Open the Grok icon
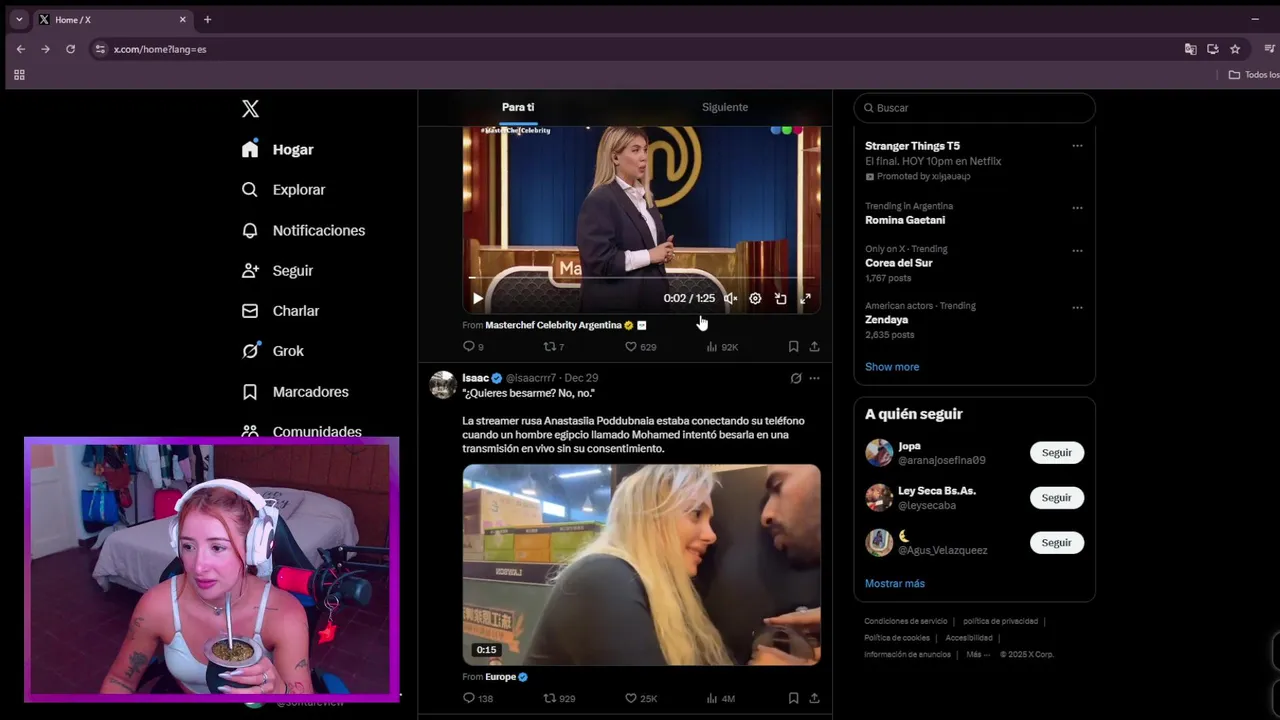Viewport: 1280px width, 720px height. tap(250, 351)
